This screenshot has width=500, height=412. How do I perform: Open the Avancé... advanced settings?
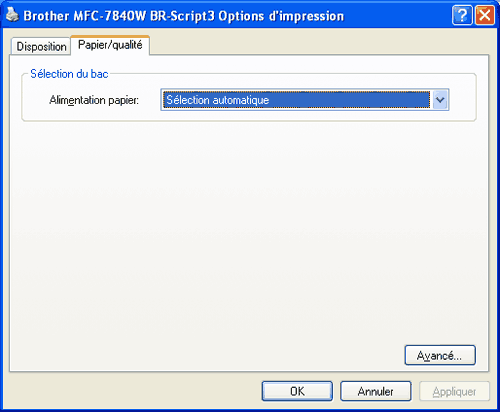(440, 355)
